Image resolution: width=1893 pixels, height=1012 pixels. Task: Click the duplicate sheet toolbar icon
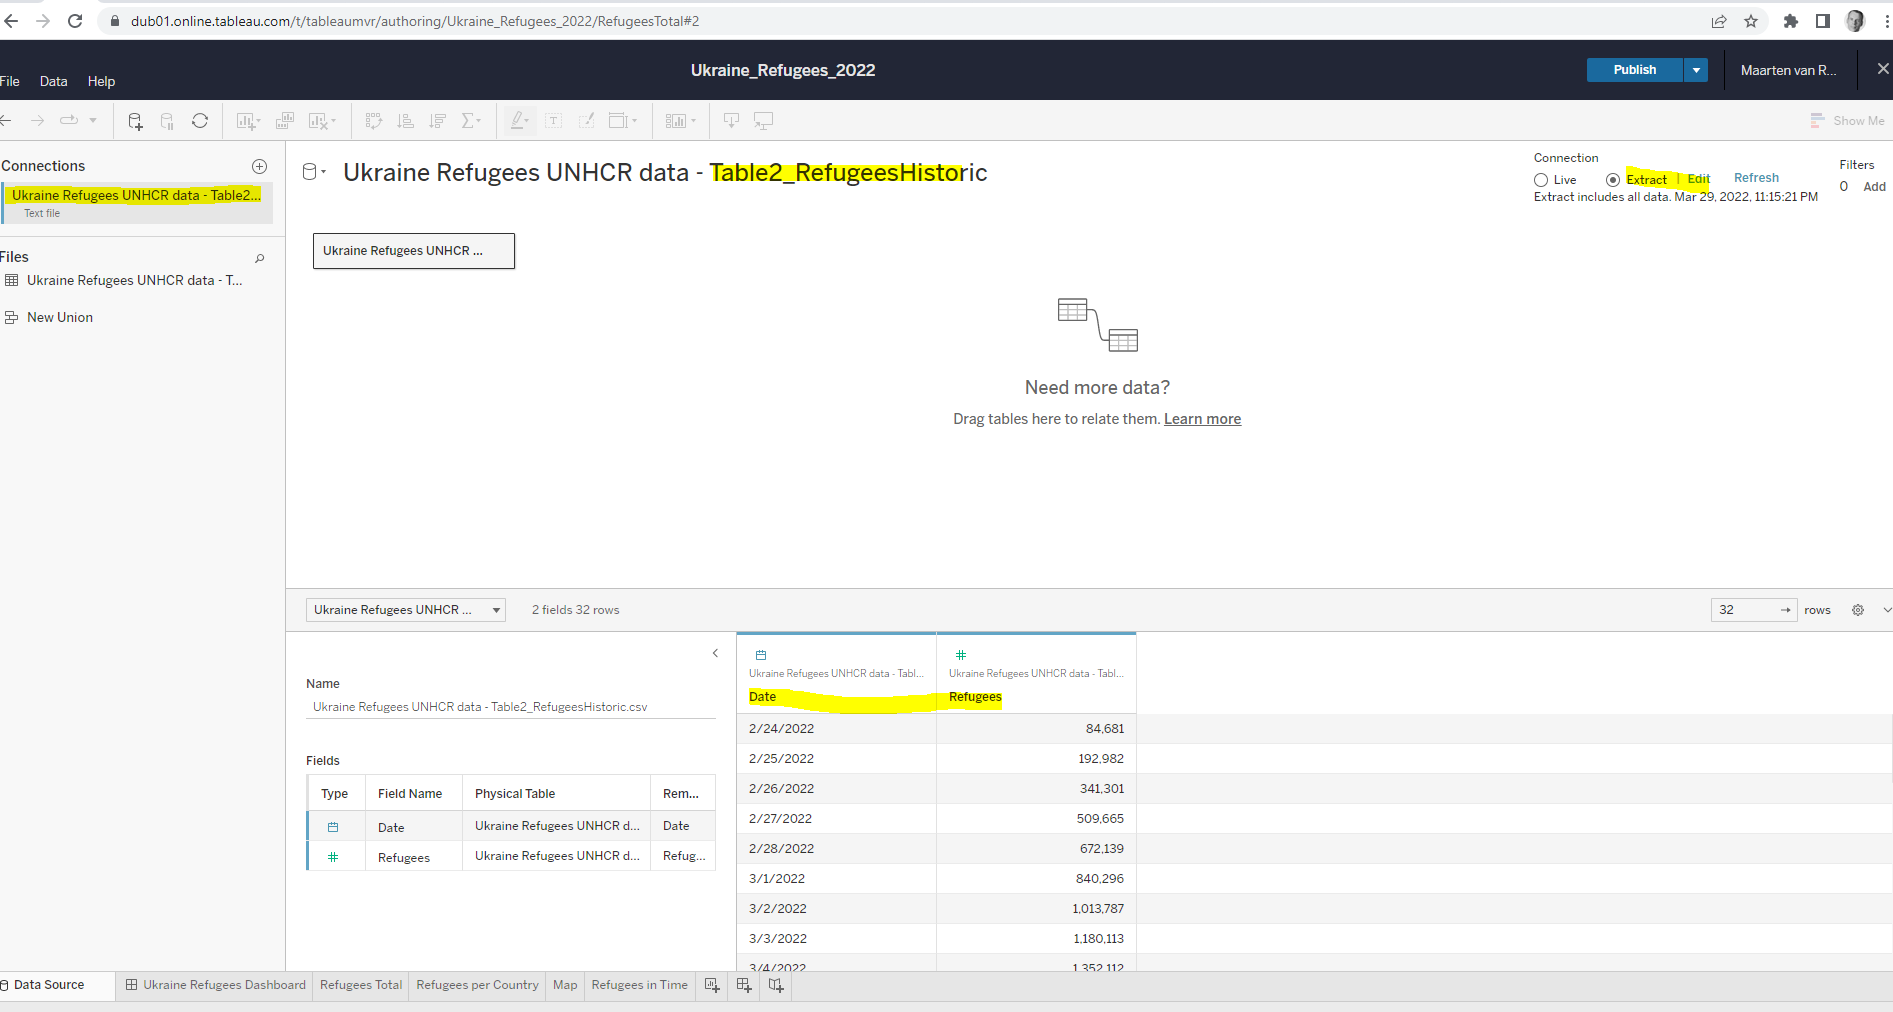(x=285, y=121)
